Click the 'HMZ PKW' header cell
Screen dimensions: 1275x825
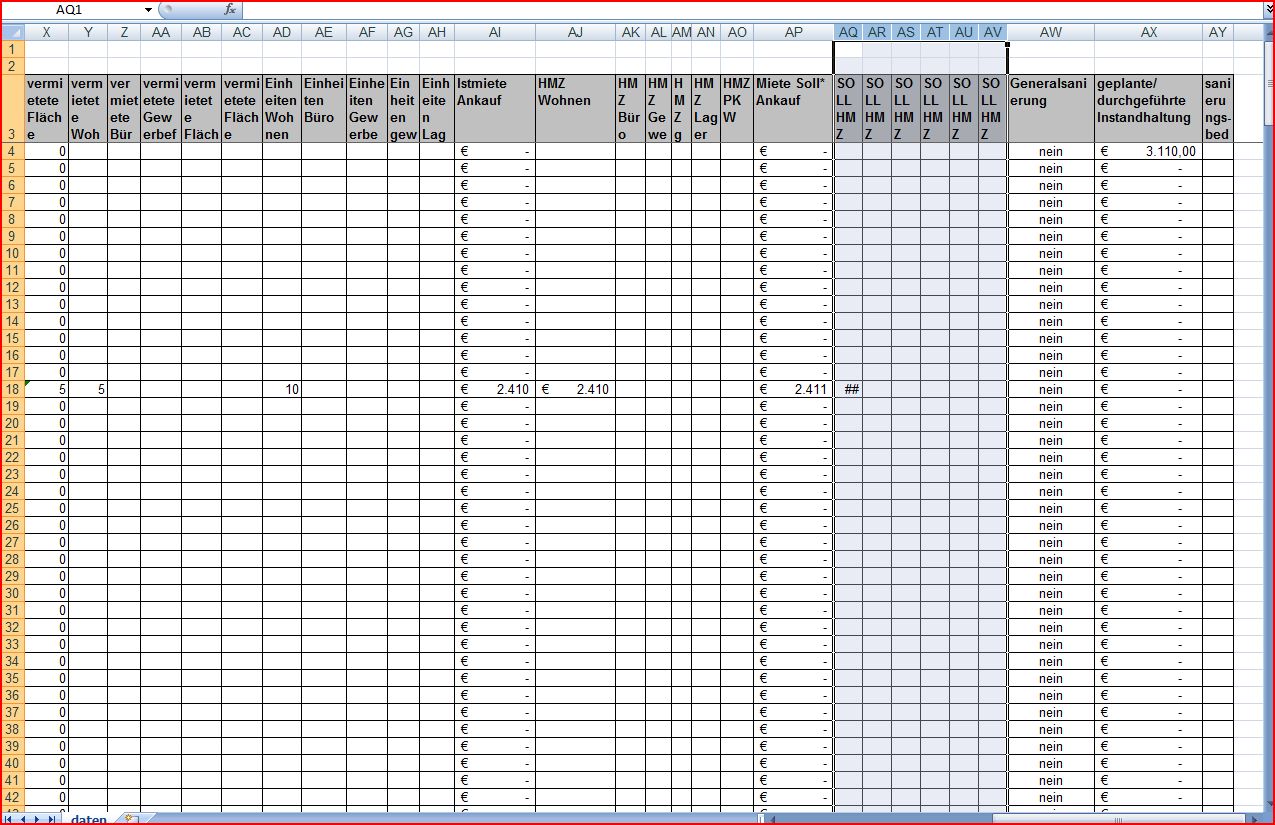point(737,108)
